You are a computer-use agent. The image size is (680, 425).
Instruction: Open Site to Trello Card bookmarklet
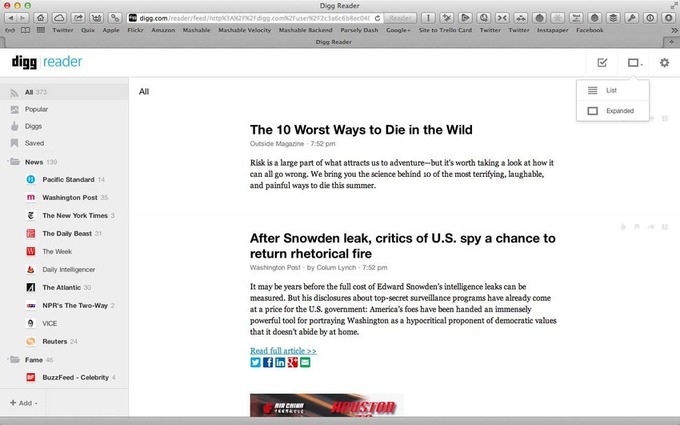click(x=445, y=30)
